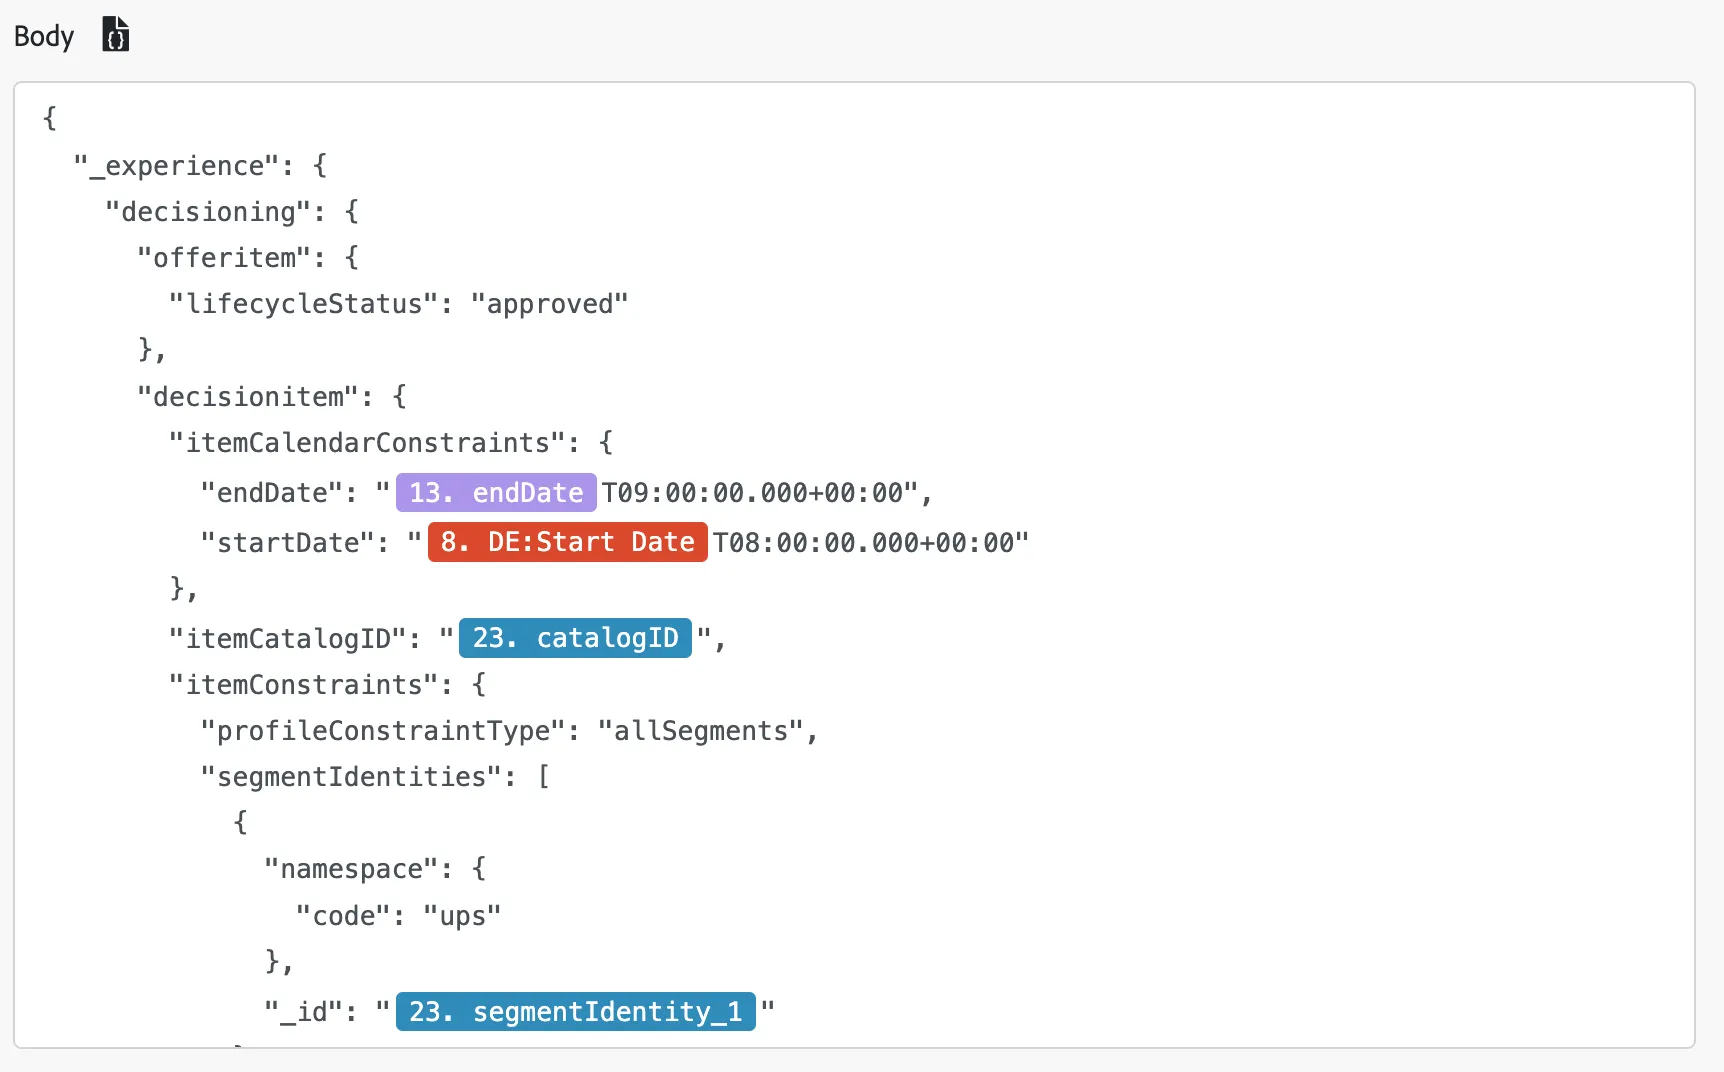Image resolution: width=1724 pixels, height=1072 pixels.
Task: Click the "23. catalogID" blue token
Action: tap(575, 638)
